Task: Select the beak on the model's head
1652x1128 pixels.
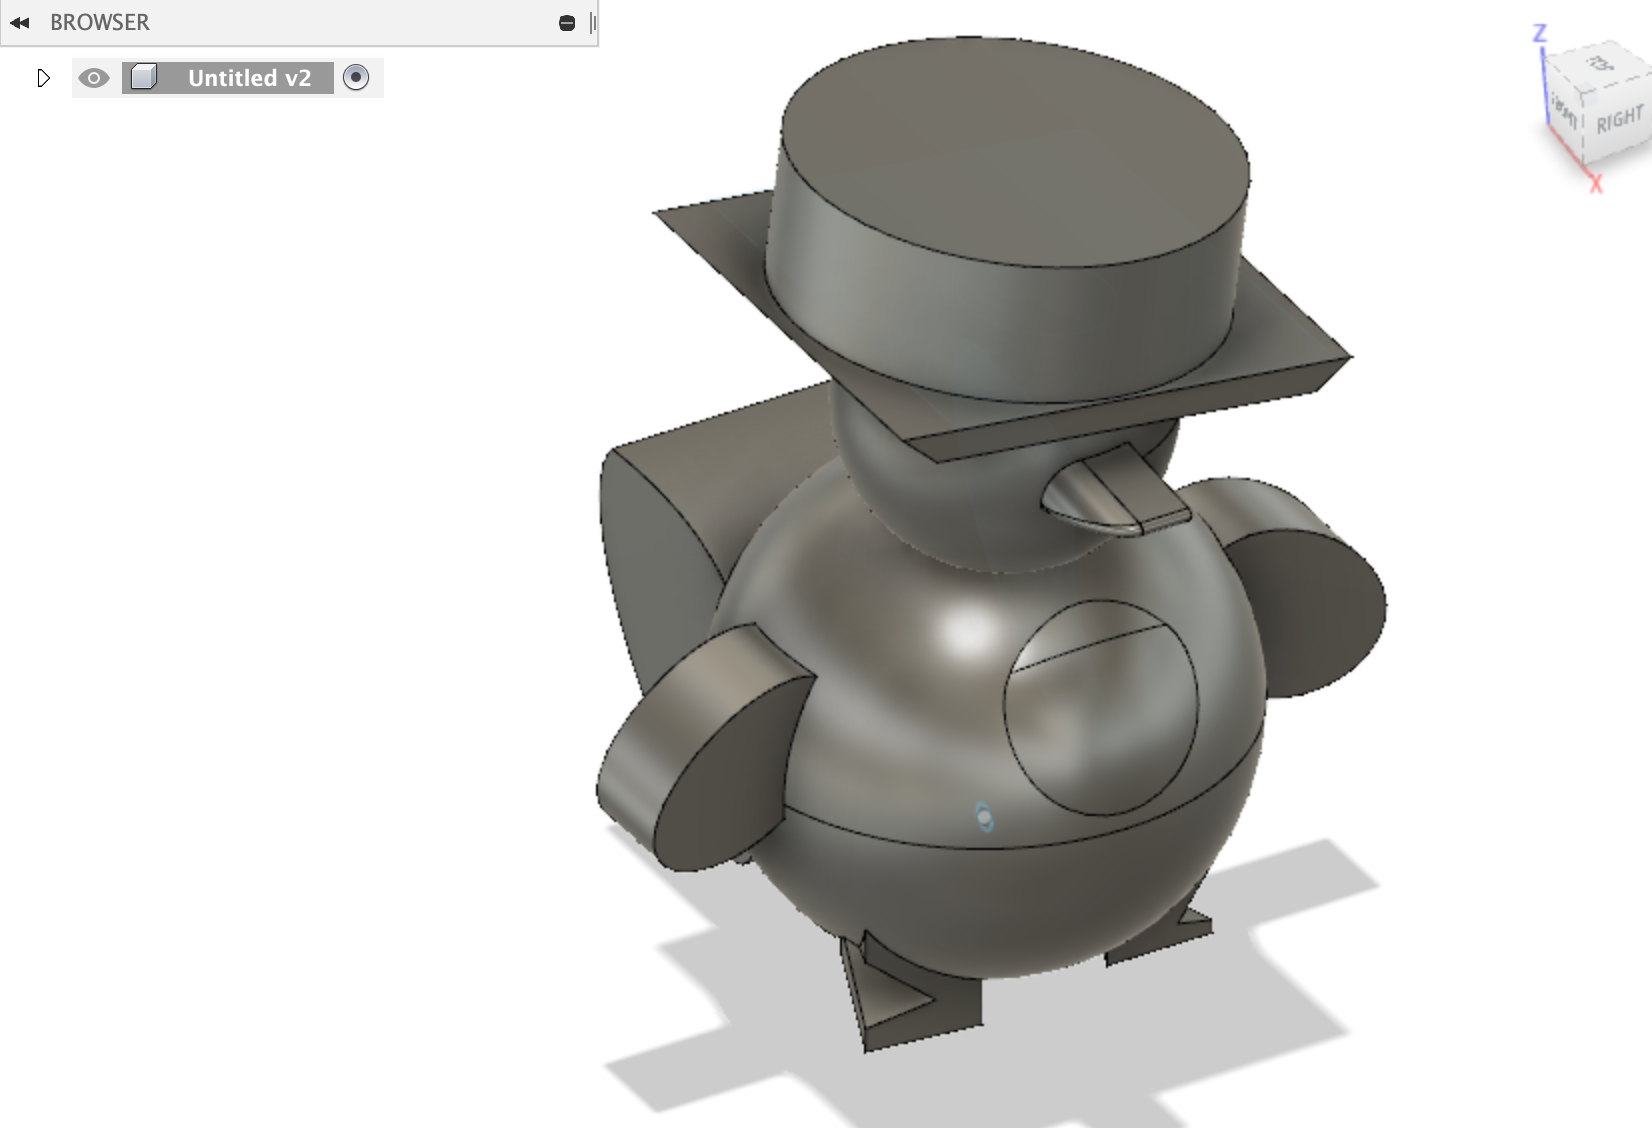Action: click(x=1115, y=492)
